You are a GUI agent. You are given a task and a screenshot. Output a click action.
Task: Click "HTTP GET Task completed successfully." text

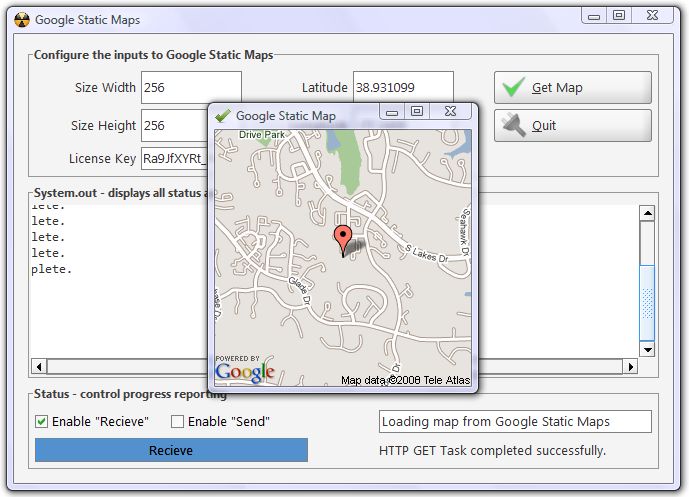click(x=492, y=450)
